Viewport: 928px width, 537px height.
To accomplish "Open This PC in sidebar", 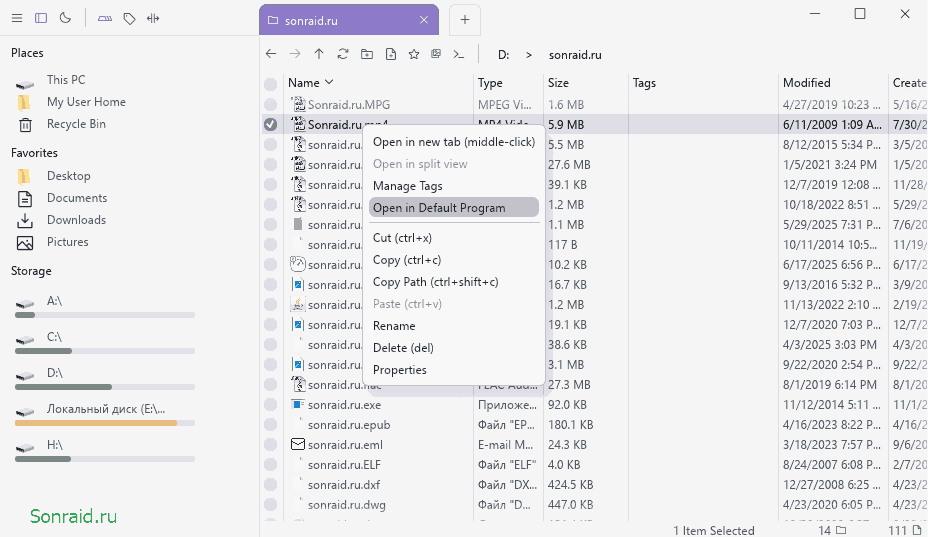I will [x=66, y=80].
